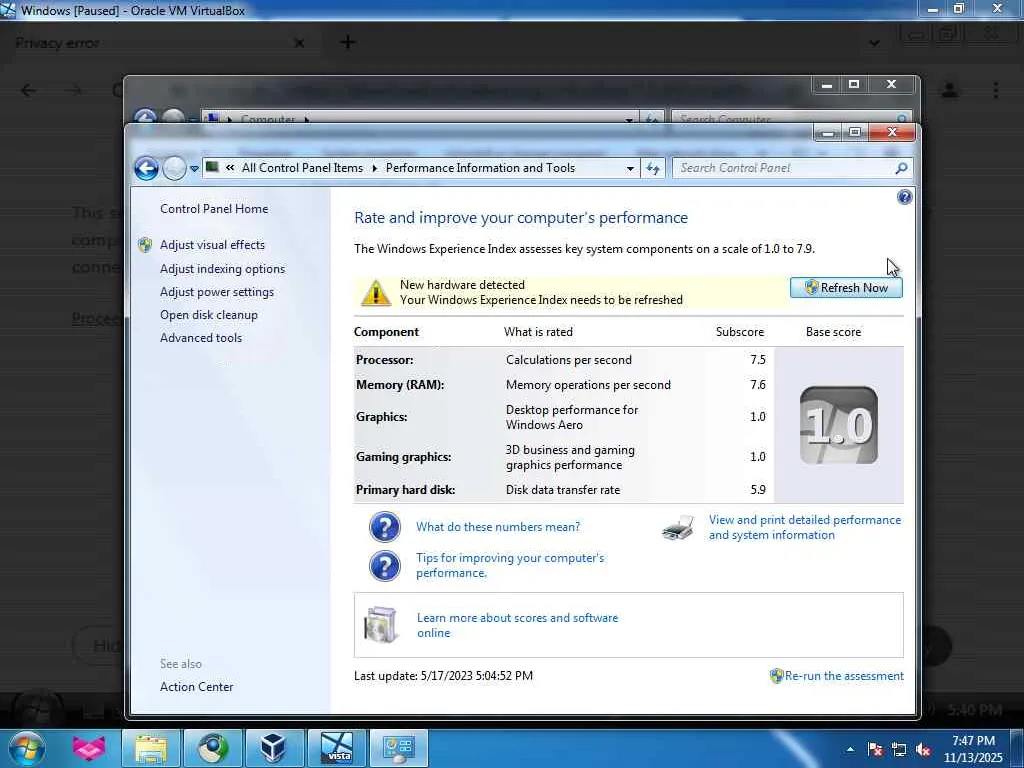1024x768 pixels.
Task: Select Performance Information and Tools breadcrumb
Action: [x=480, y=168]
